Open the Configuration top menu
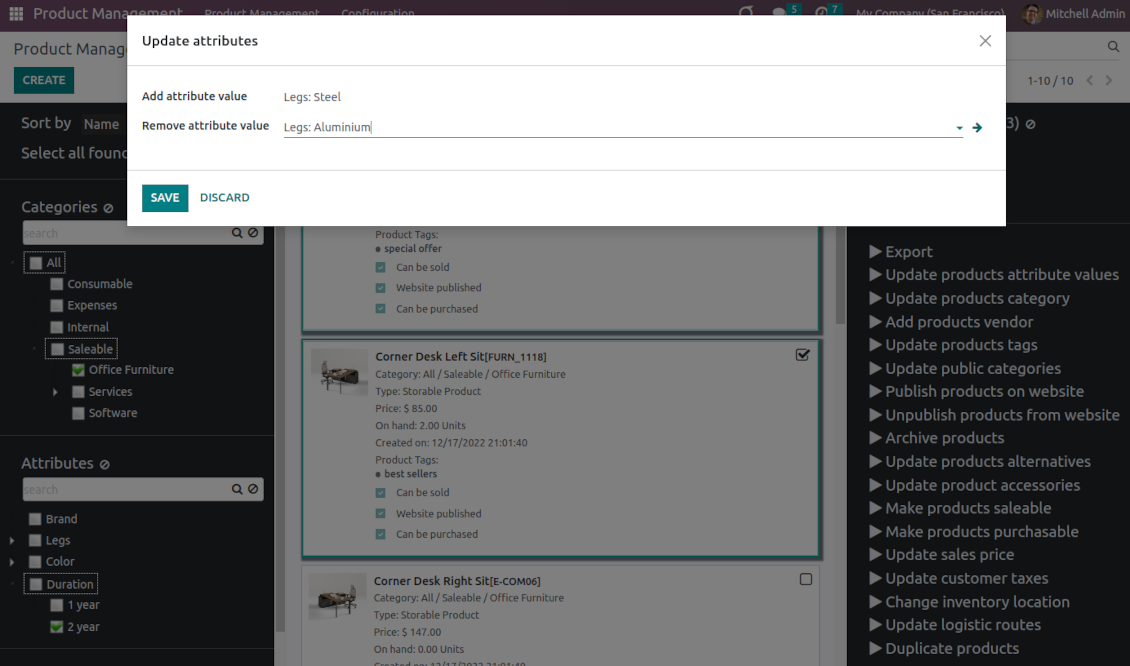 coord(378,13)
